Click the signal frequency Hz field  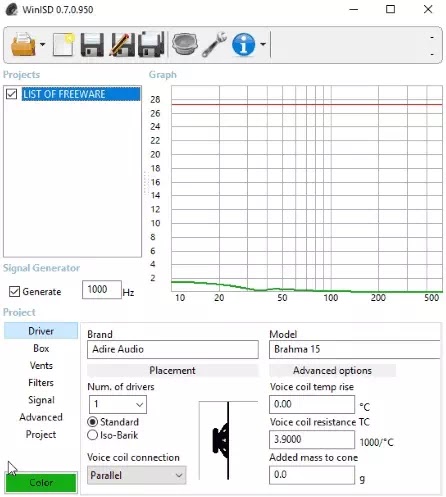click(102, 289)
